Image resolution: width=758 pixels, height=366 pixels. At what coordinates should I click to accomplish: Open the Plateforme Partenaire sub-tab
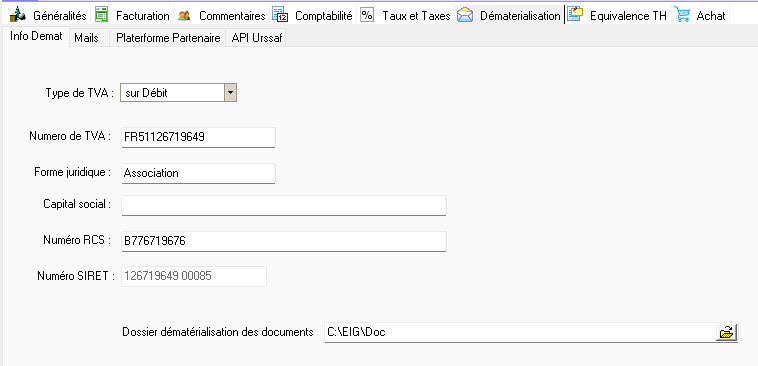(x=168, y=38)
